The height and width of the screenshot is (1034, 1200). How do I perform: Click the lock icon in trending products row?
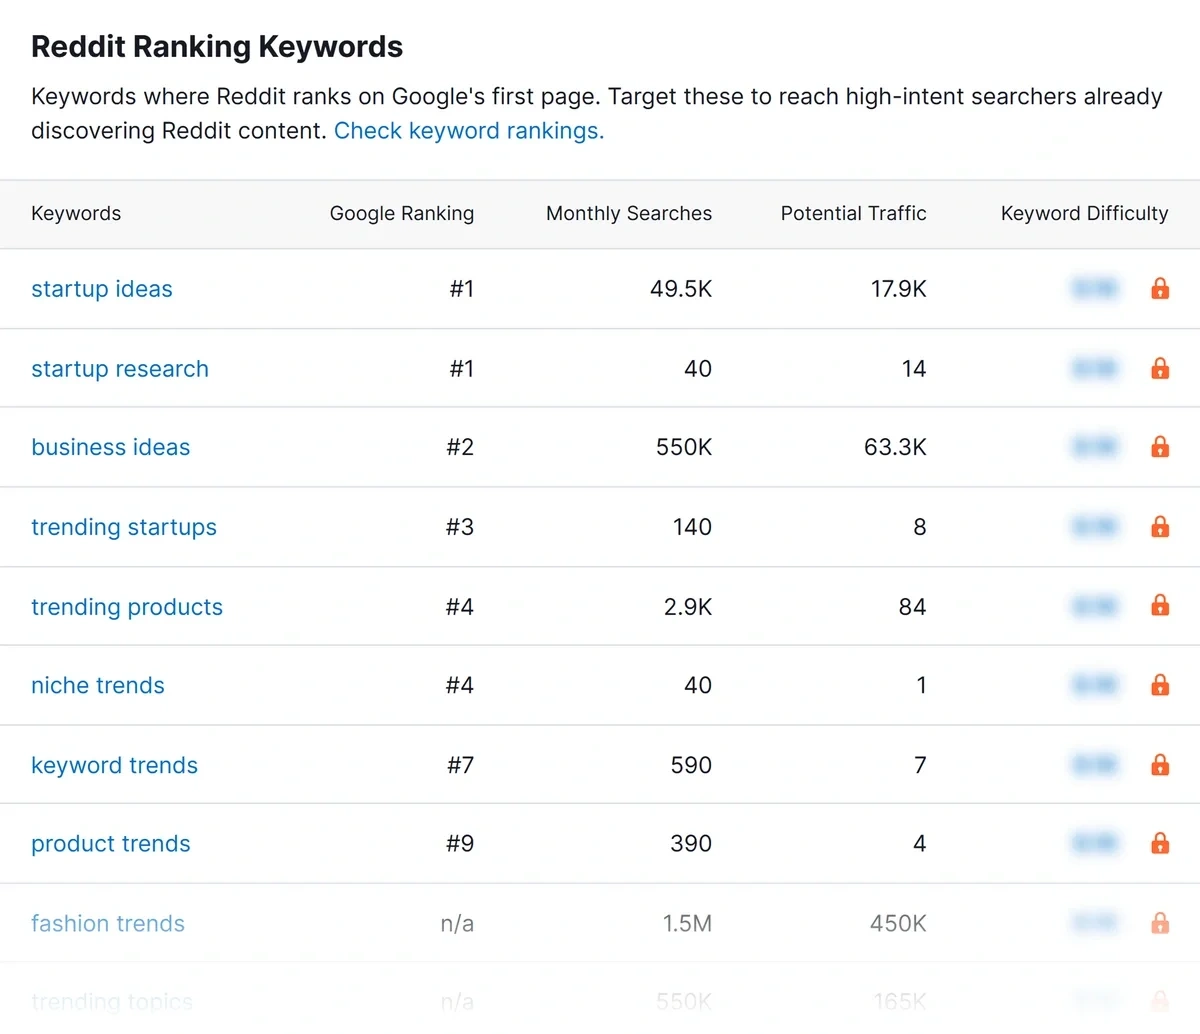point(1160,606)
